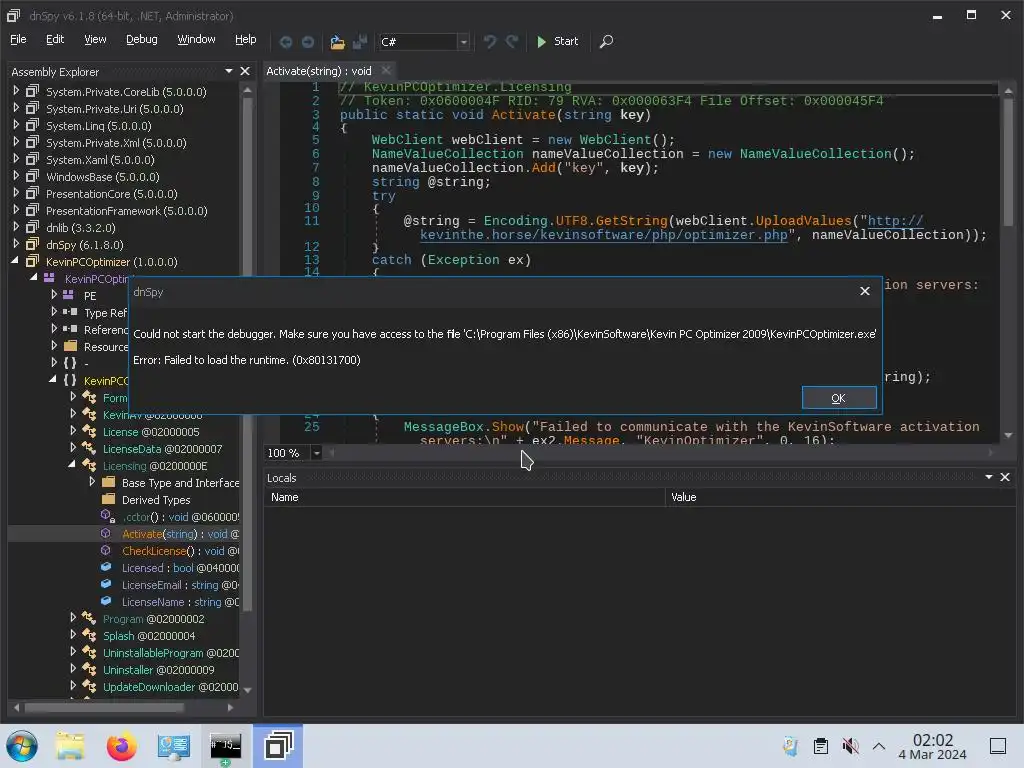The width and height of the screenshot is (1024, 768).
Task: Click the Navigate Backward arrow icon
Action: (x=285, y=42)
